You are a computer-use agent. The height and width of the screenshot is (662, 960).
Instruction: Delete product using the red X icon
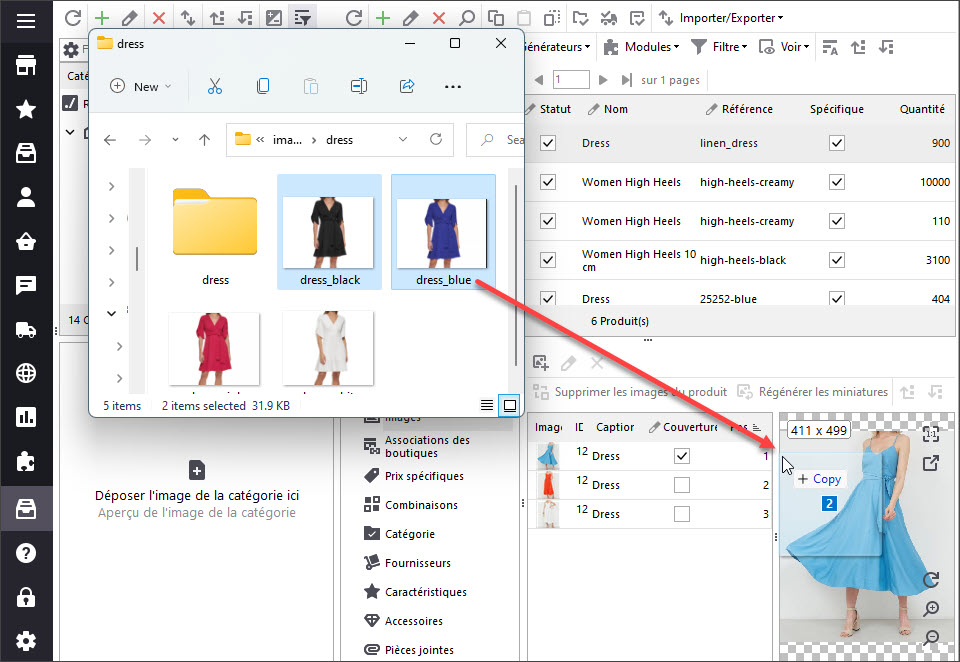click(x=438, y=18)
